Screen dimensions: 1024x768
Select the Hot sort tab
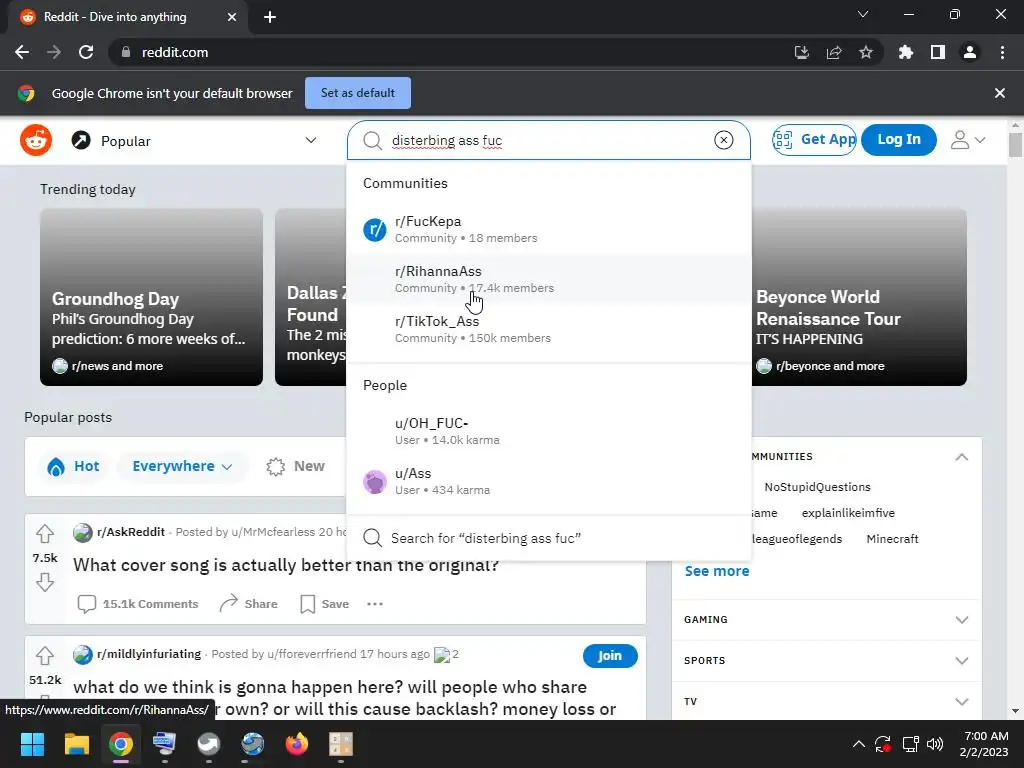pyautogui.click(x=74, y=466)
